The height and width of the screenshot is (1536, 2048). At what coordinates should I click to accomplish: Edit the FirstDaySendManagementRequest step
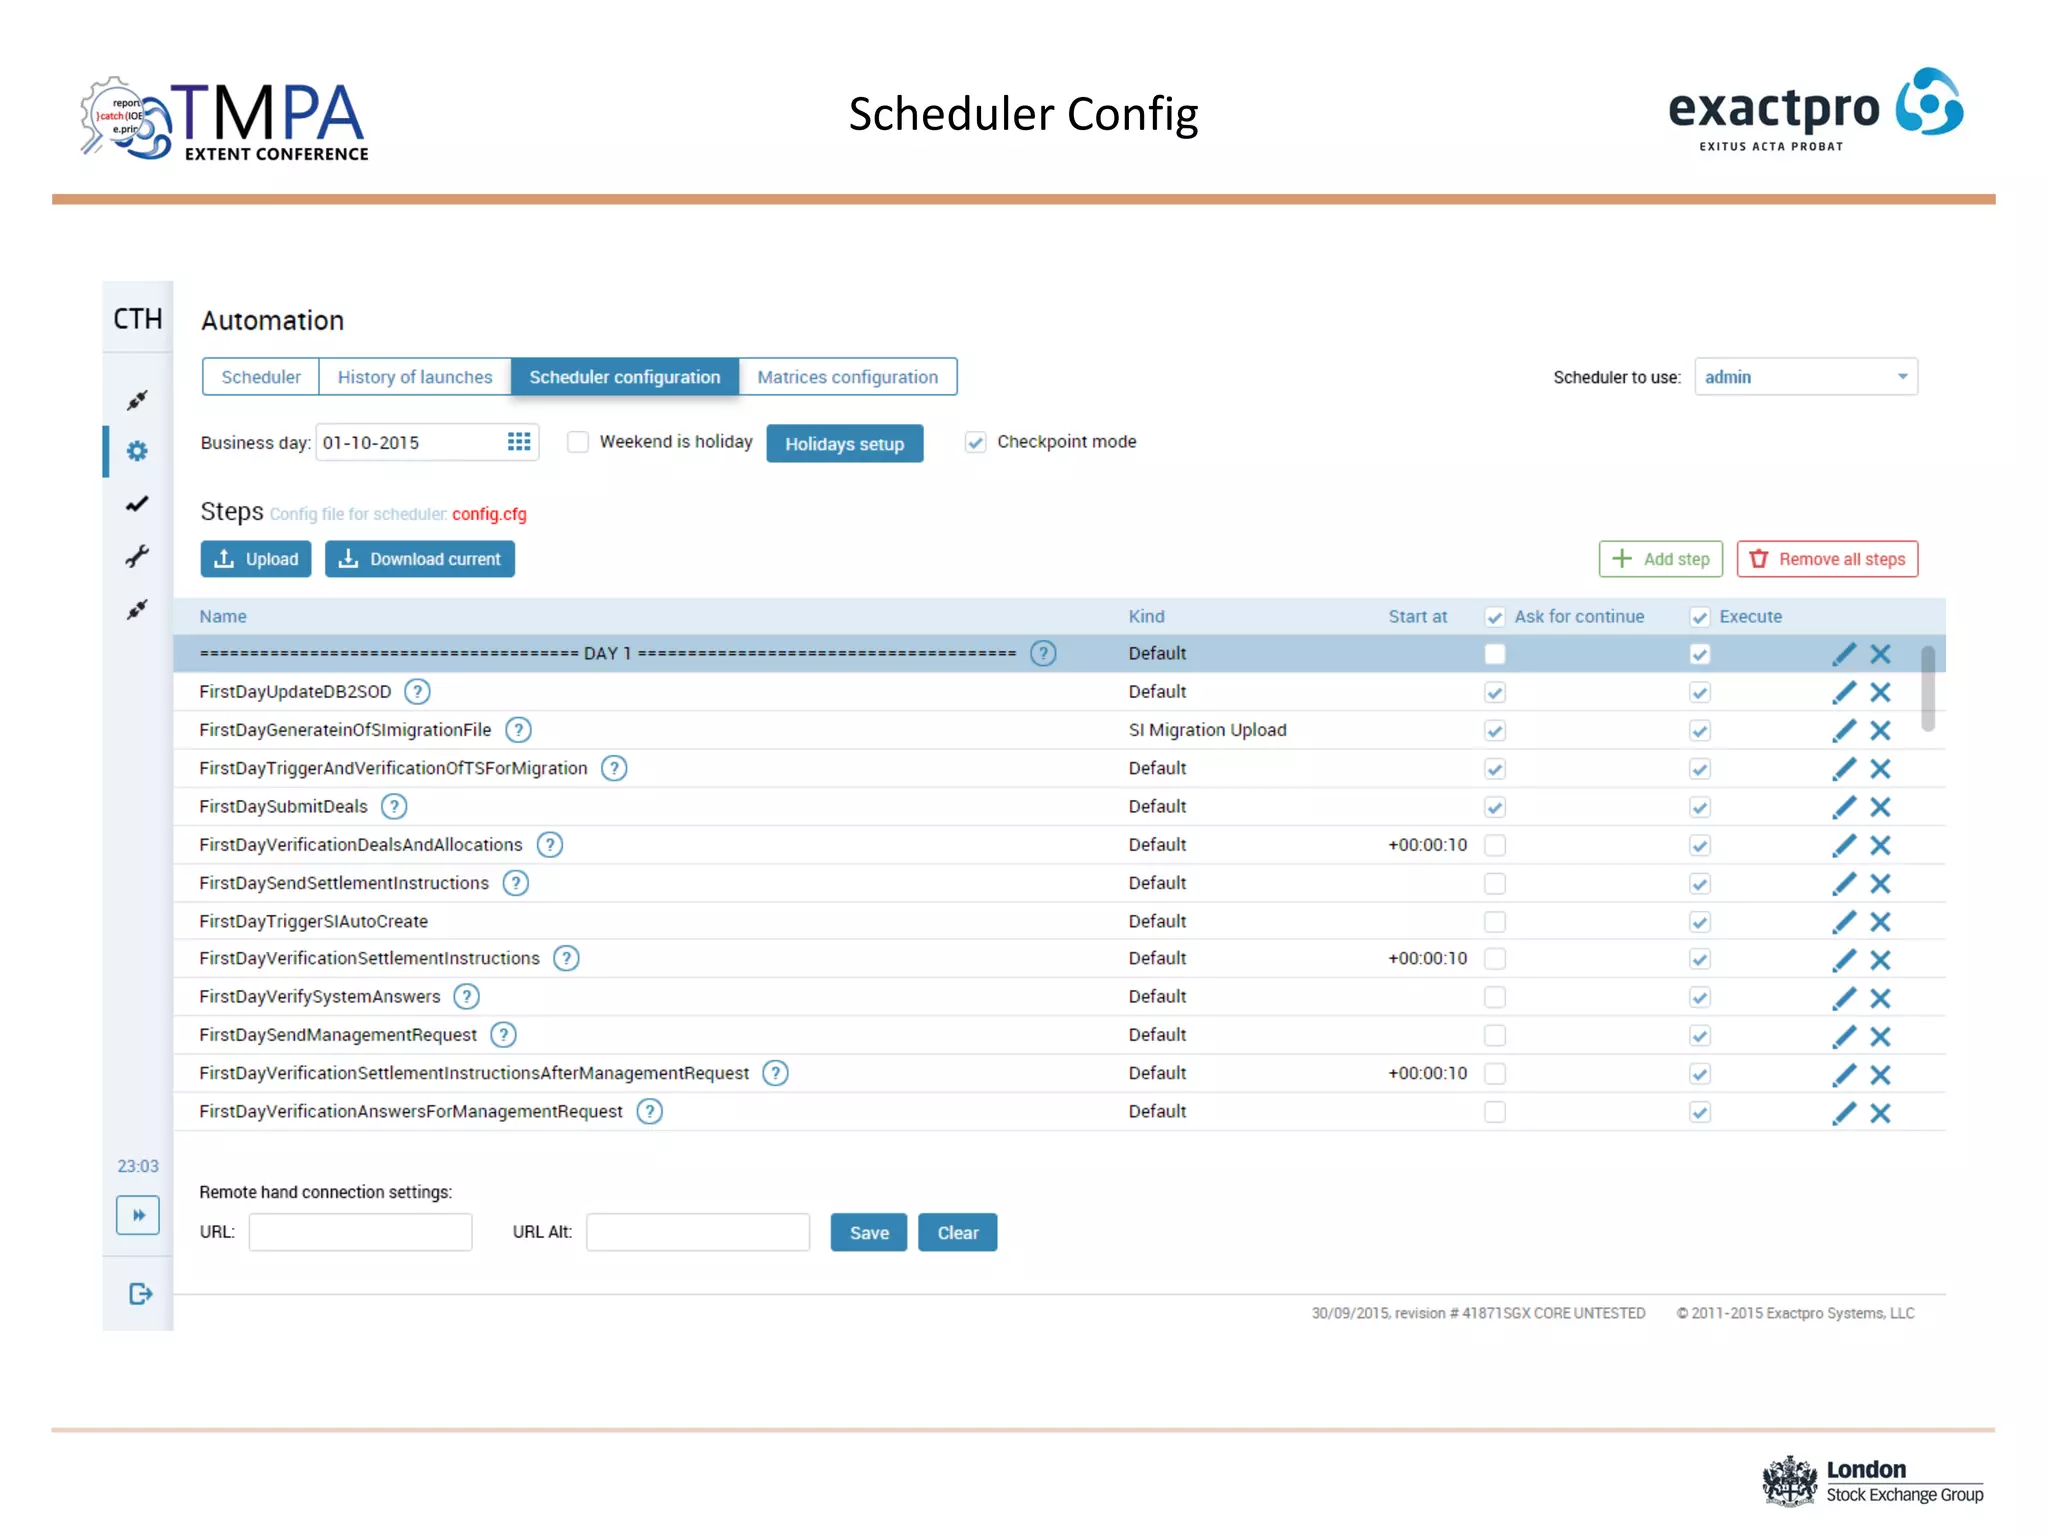tap(1844, 1036)
